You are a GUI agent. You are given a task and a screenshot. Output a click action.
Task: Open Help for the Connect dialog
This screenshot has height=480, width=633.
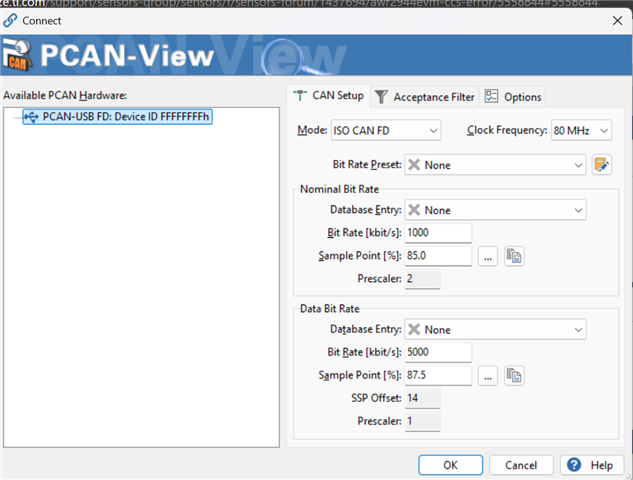592,465
